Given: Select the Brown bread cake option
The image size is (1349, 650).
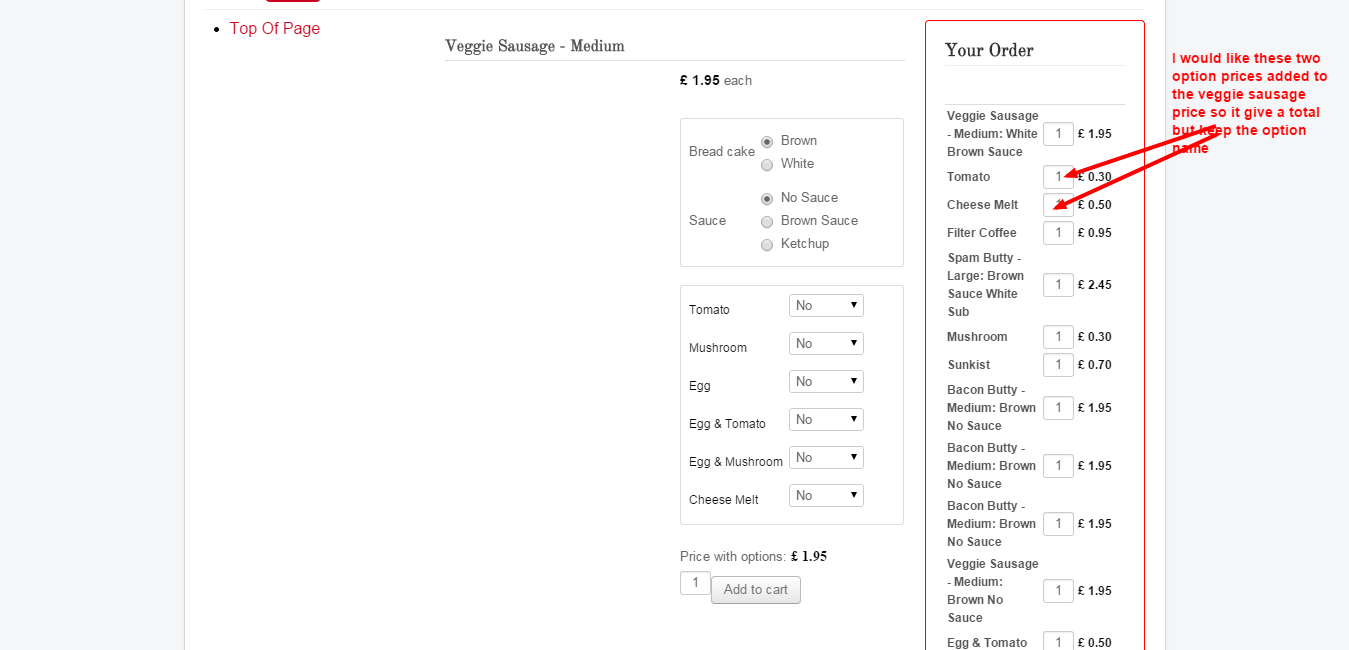Looking at the screenshot, I should pos(767,142).
